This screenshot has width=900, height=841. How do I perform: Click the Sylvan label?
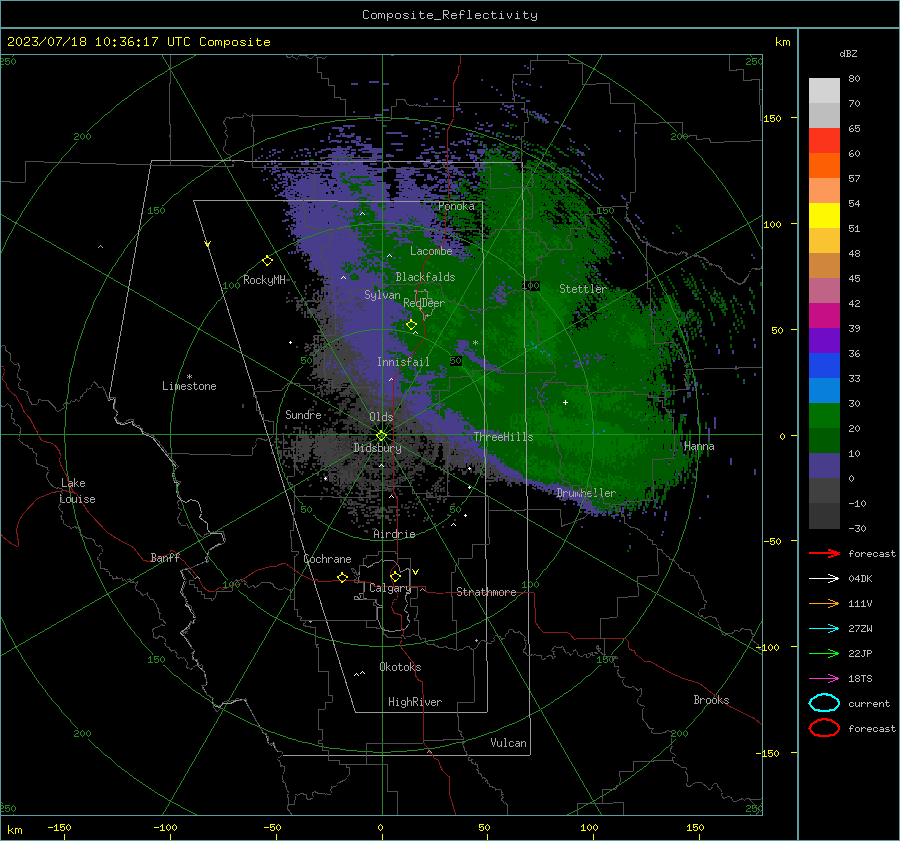point(382,295)
